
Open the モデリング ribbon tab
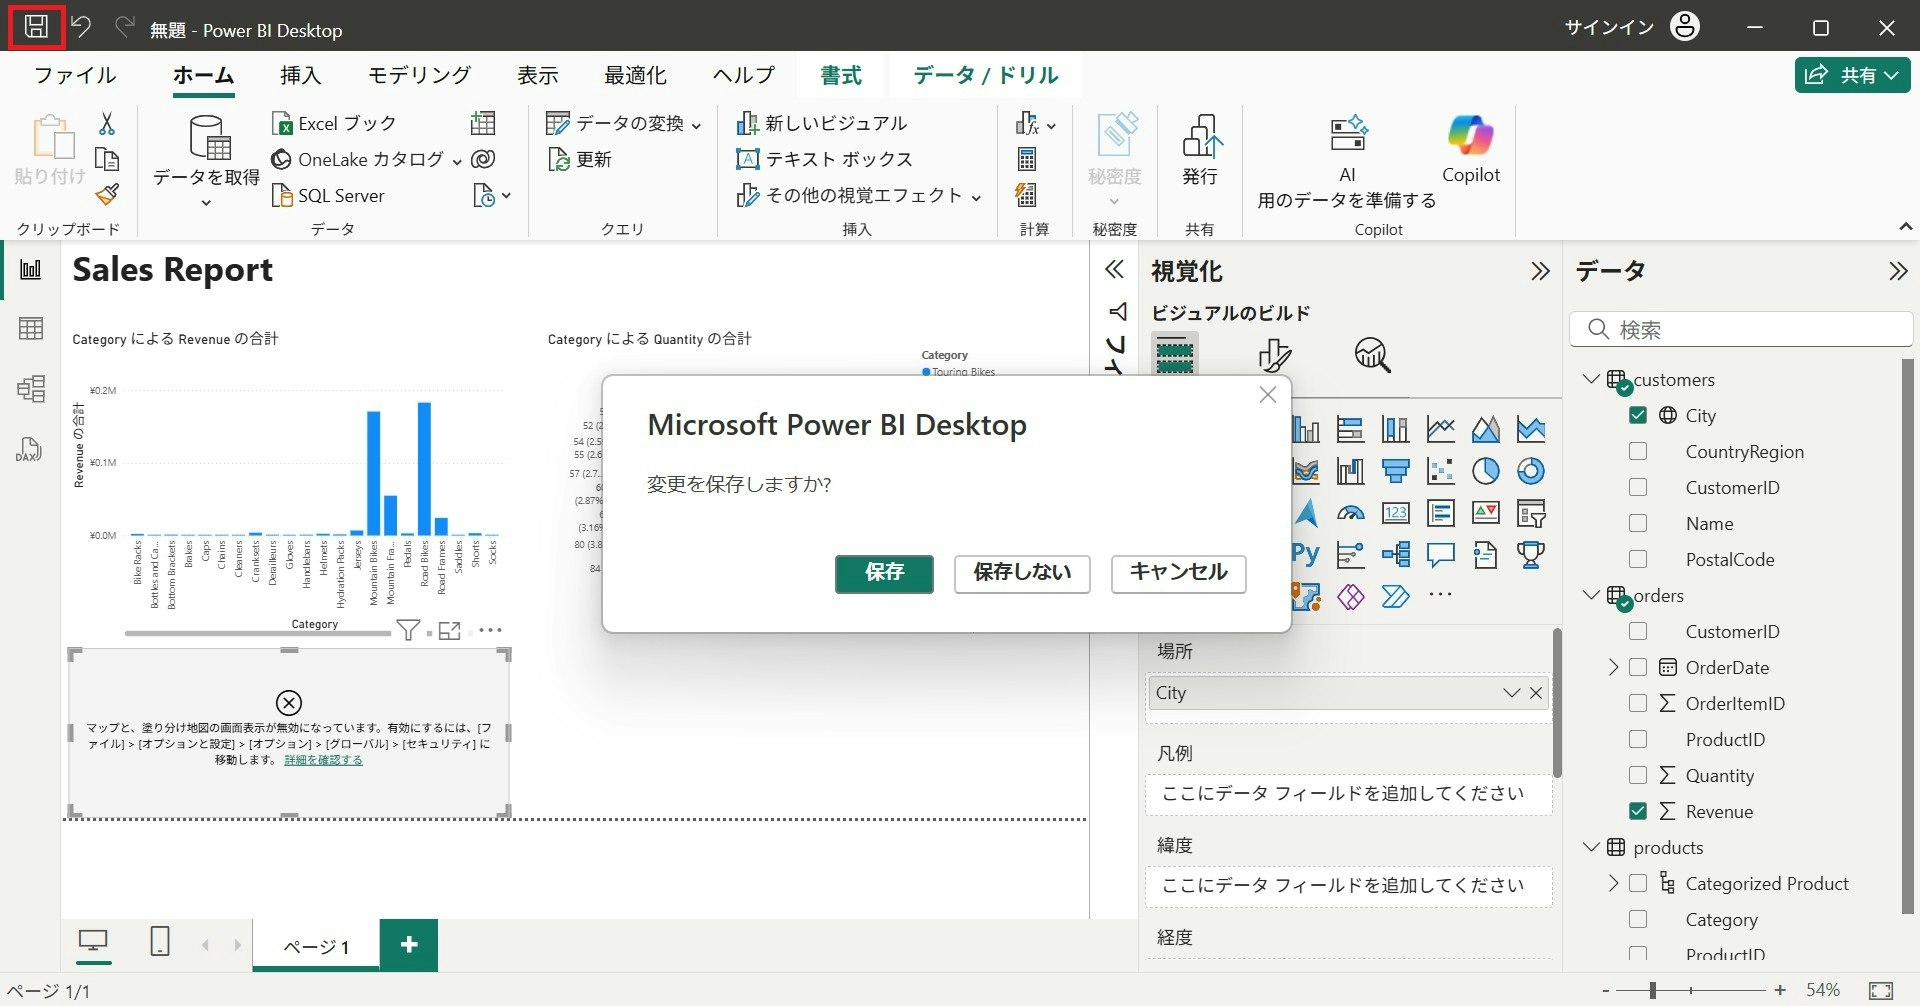click(419, 75)
